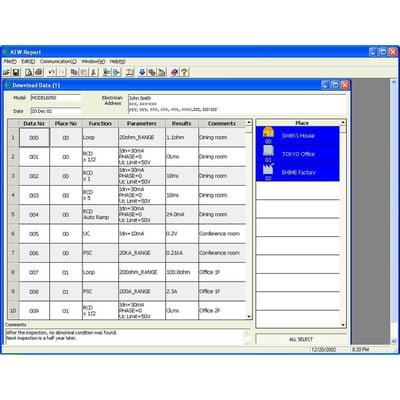The image size is (400, 400).
Task: Click the undo arrow icon
Action: click(52, 72)
